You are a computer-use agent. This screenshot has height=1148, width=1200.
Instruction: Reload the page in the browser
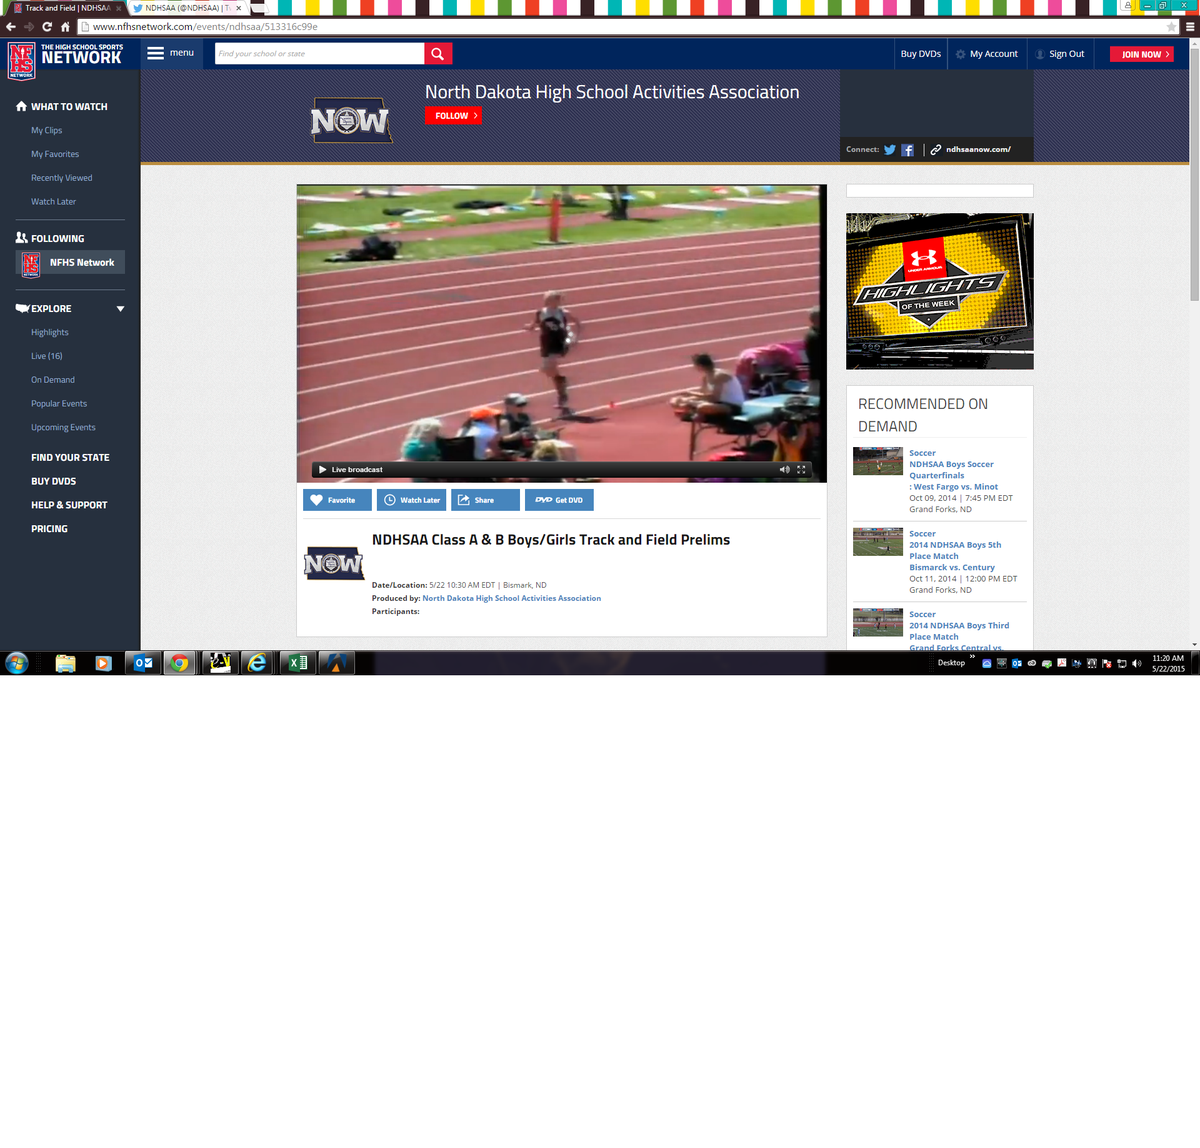click(47, 27)
